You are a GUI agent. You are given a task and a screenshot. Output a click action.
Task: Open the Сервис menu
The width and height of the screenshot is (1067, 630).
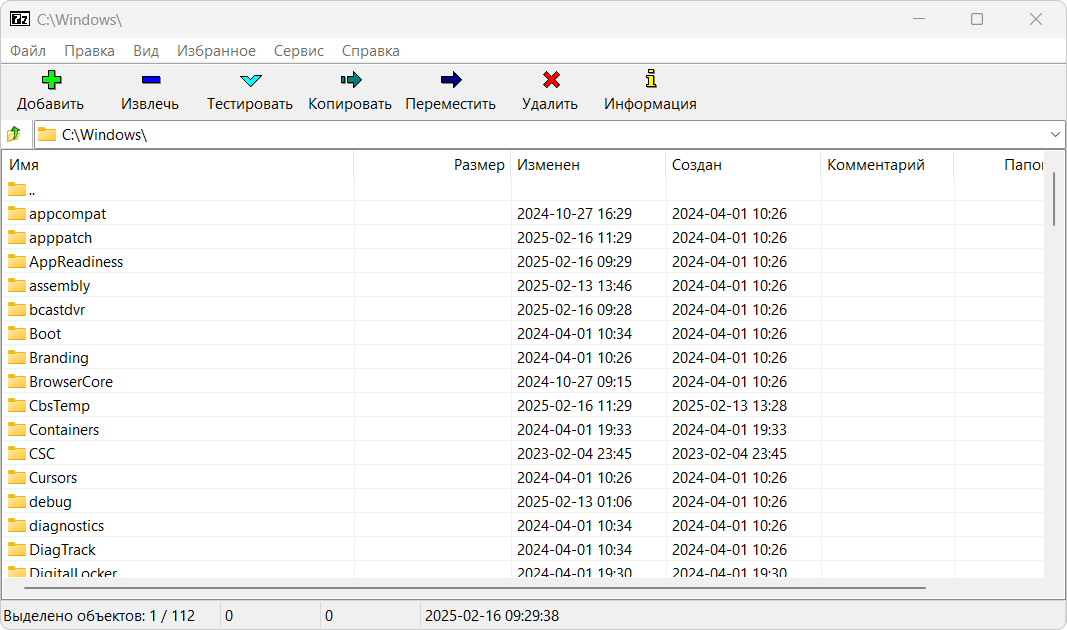(298, 51)
